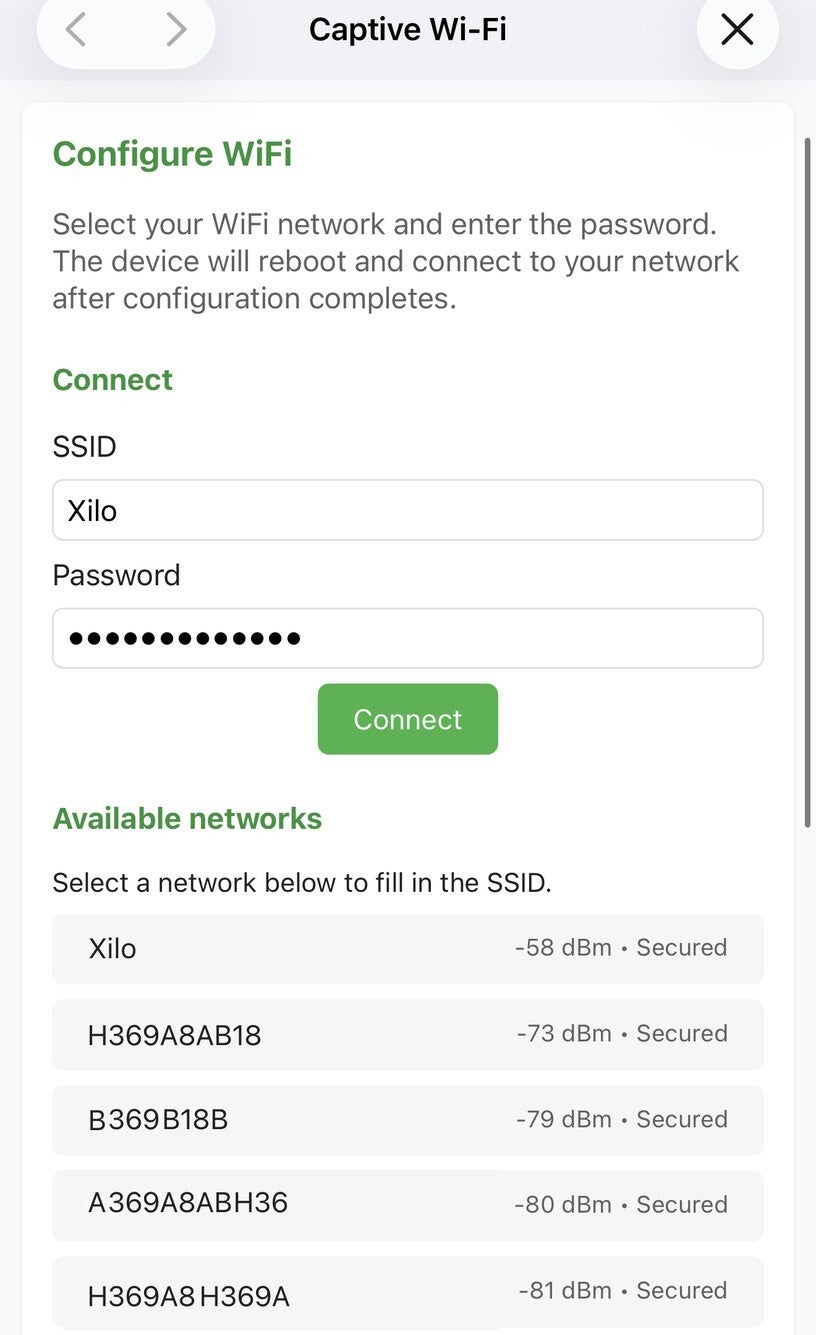Click the Configure WiFi heading
This screenshot has height=1335, width=816.
pyautogui.click(x=172, y=154)
